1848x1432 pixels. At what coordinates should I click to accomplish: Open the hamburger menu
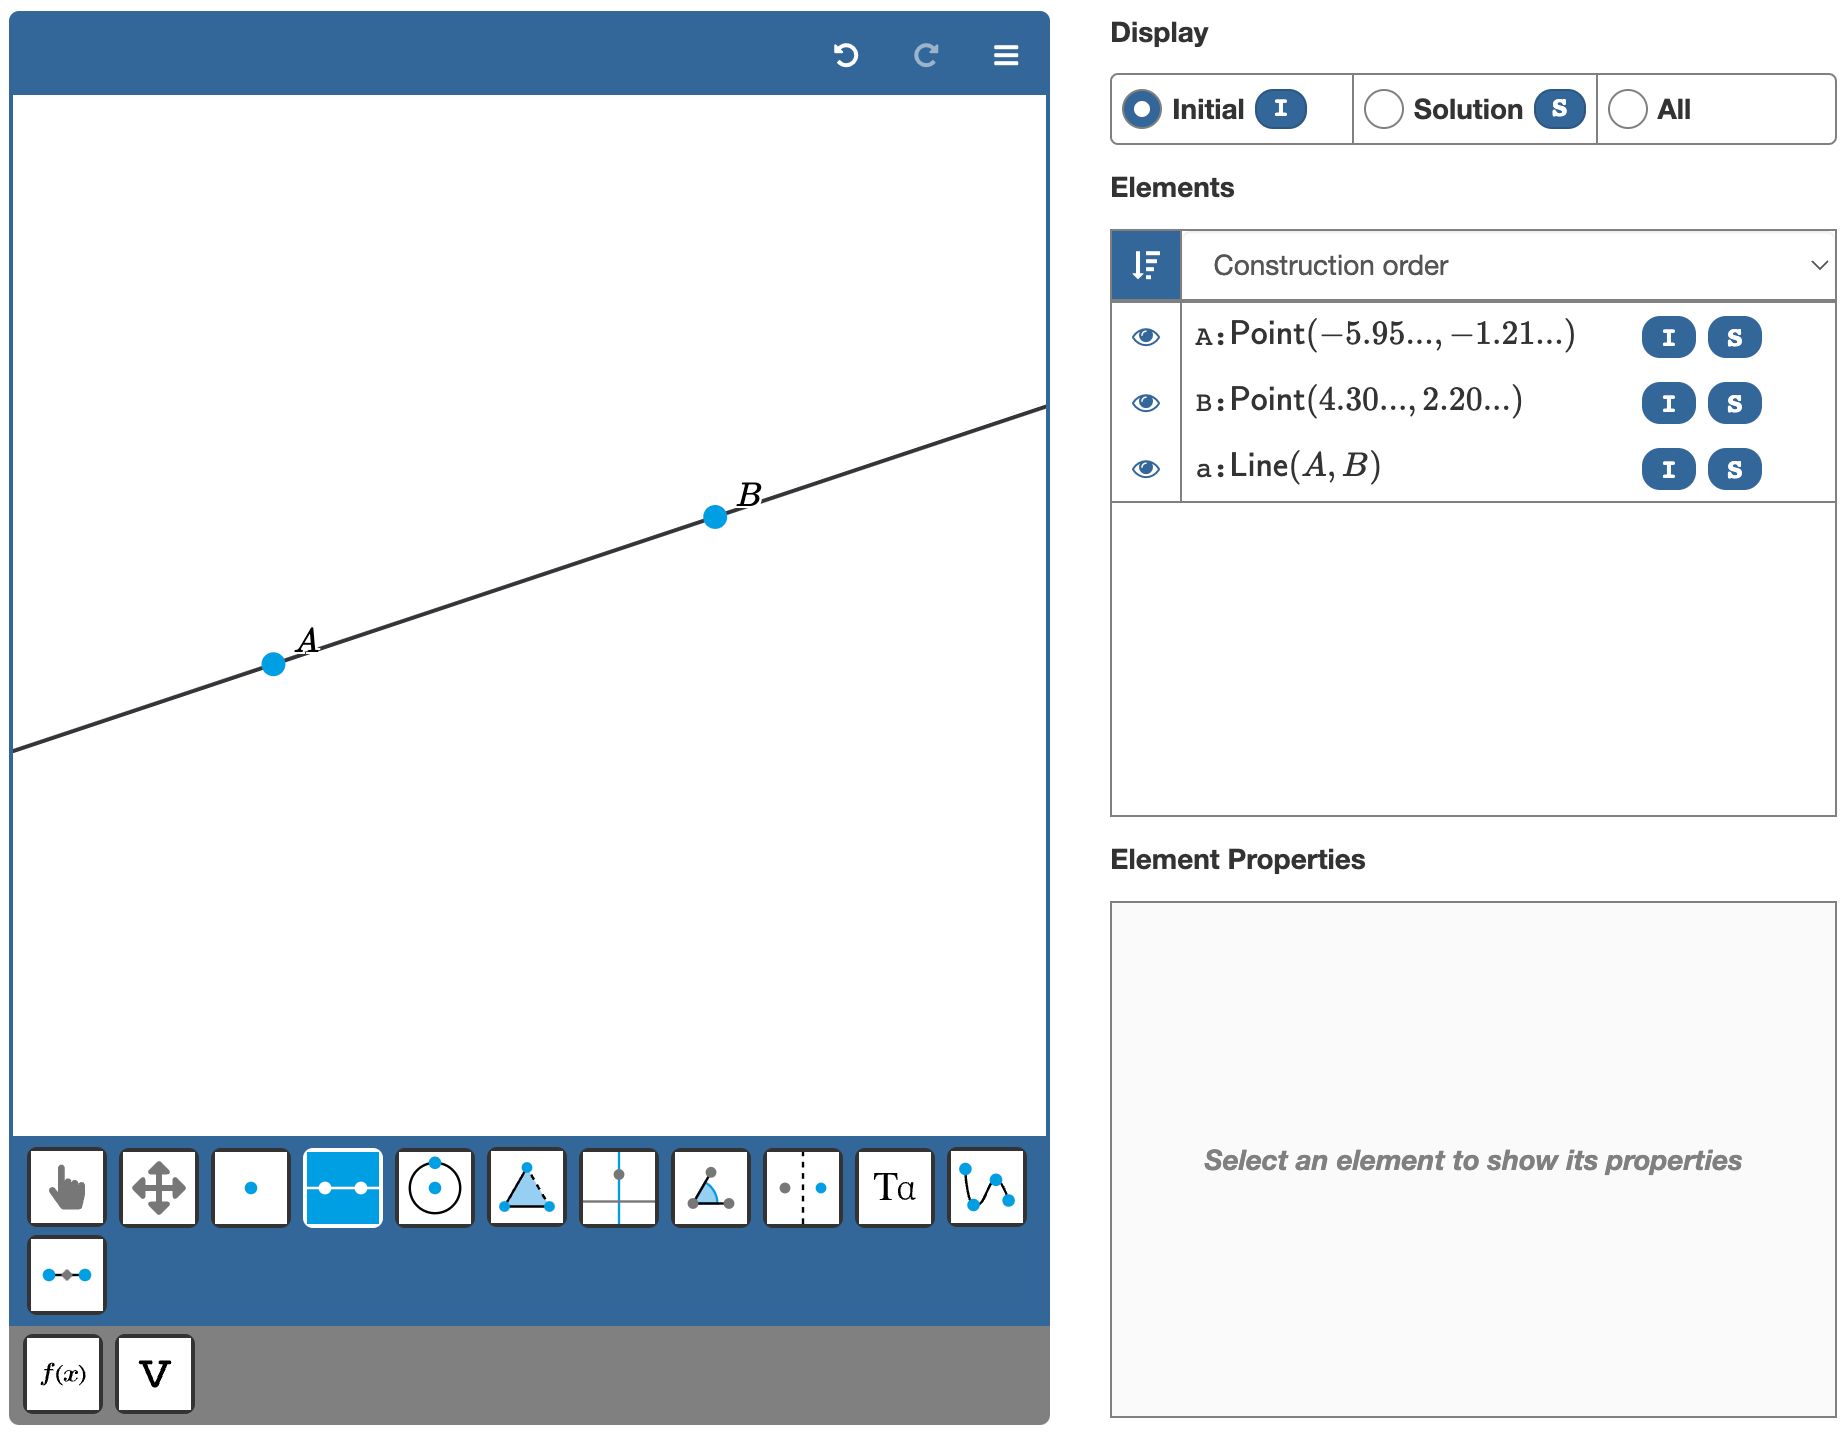click(1006, 56)
